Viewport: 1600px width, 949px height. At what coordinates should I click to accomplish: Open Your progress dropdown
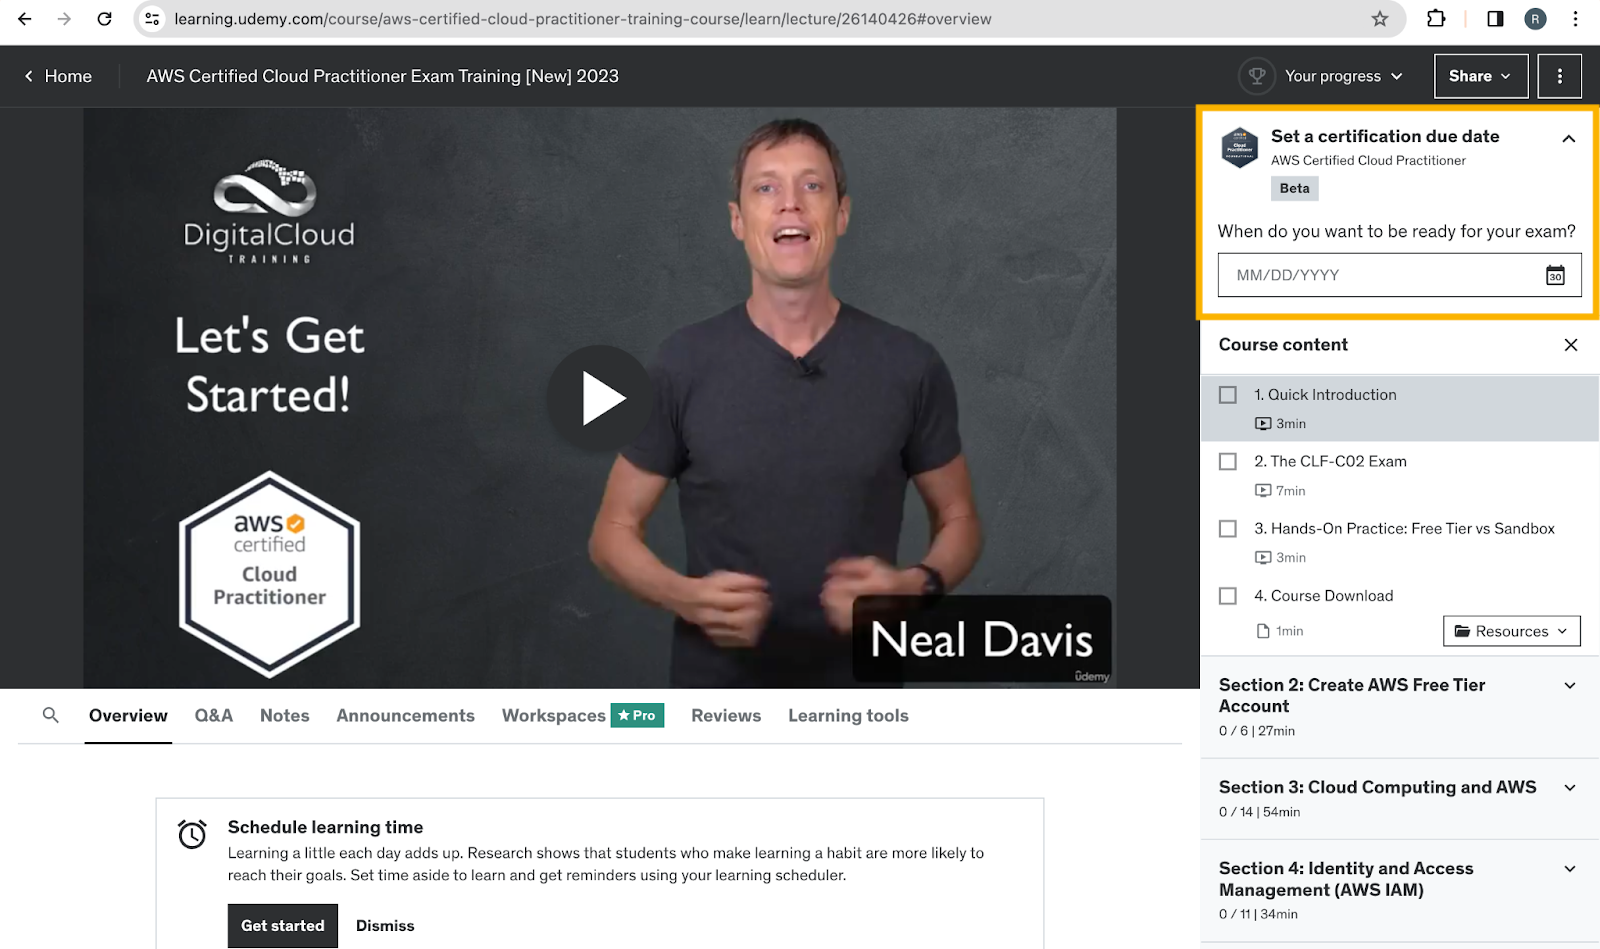(1343, 76)
